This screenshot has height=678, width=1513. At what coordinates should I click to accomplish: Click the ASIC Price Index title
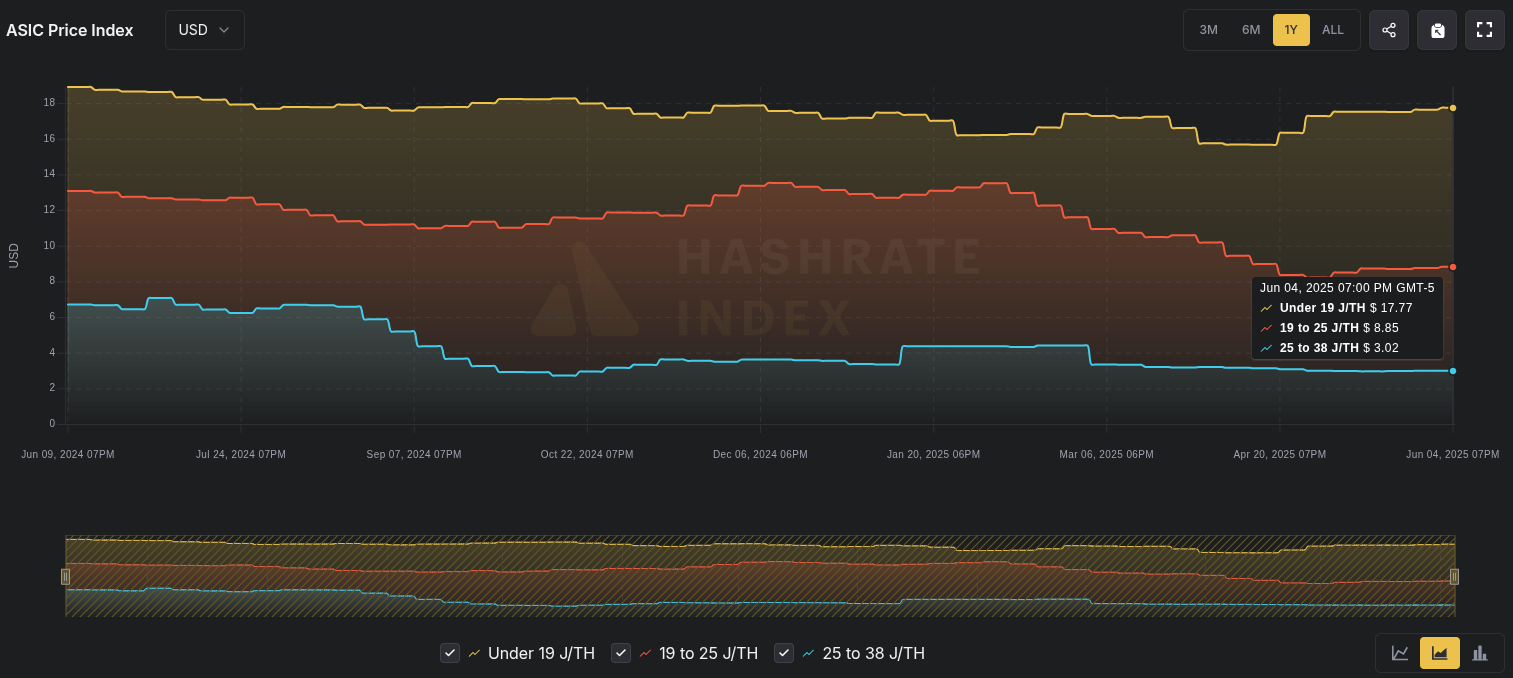(x=70, y=30)
